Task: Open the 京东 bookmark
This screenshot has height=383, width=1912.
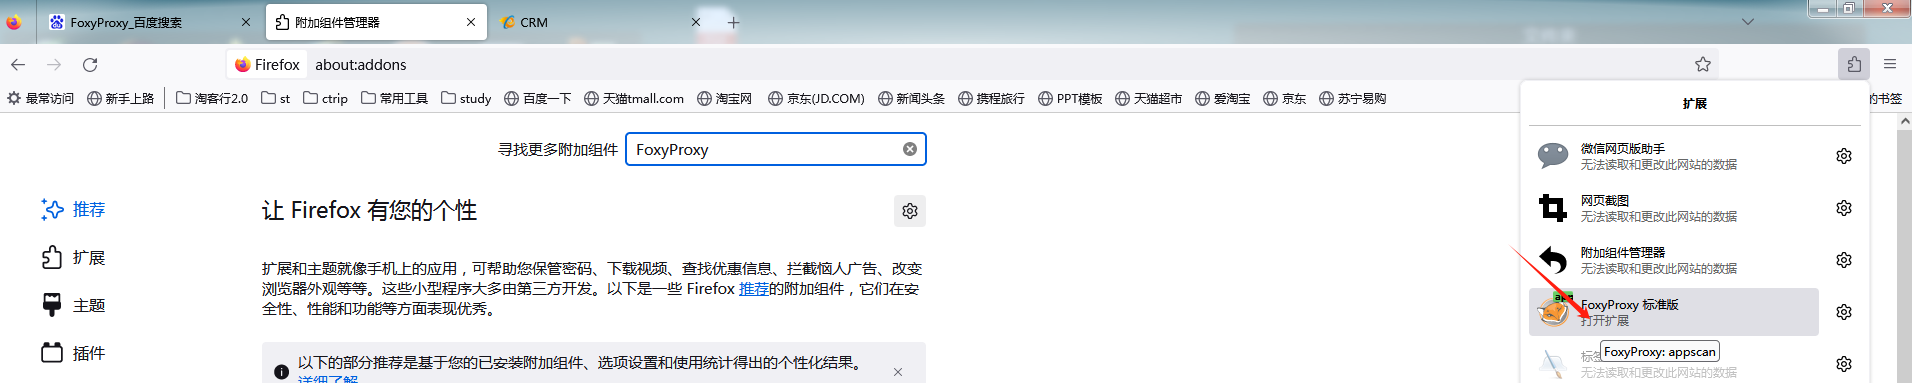Action: 1284,98
